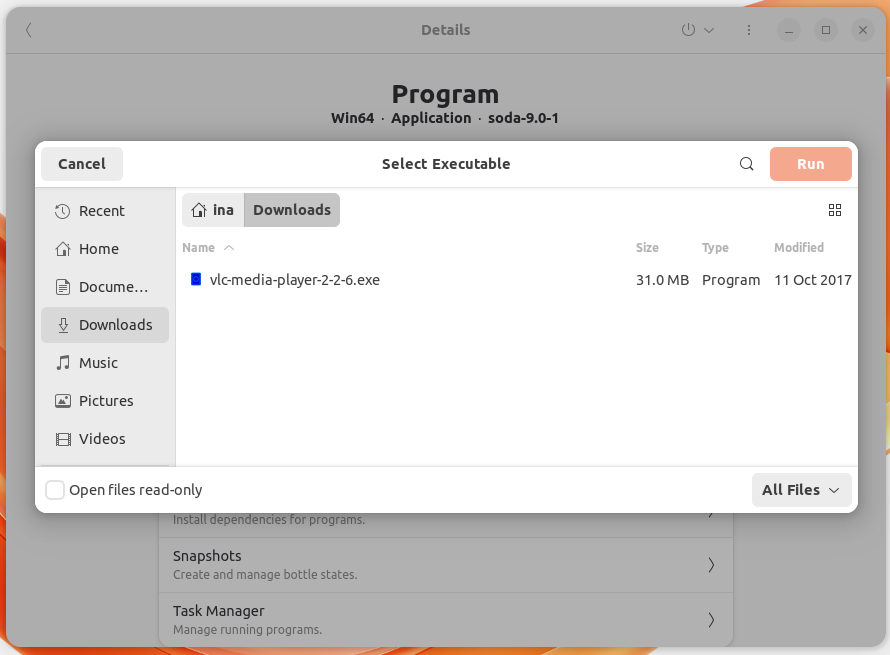Sort by Size column header
Image resolution: width=890 pixels, height=655 pixels.
[647, 247]
